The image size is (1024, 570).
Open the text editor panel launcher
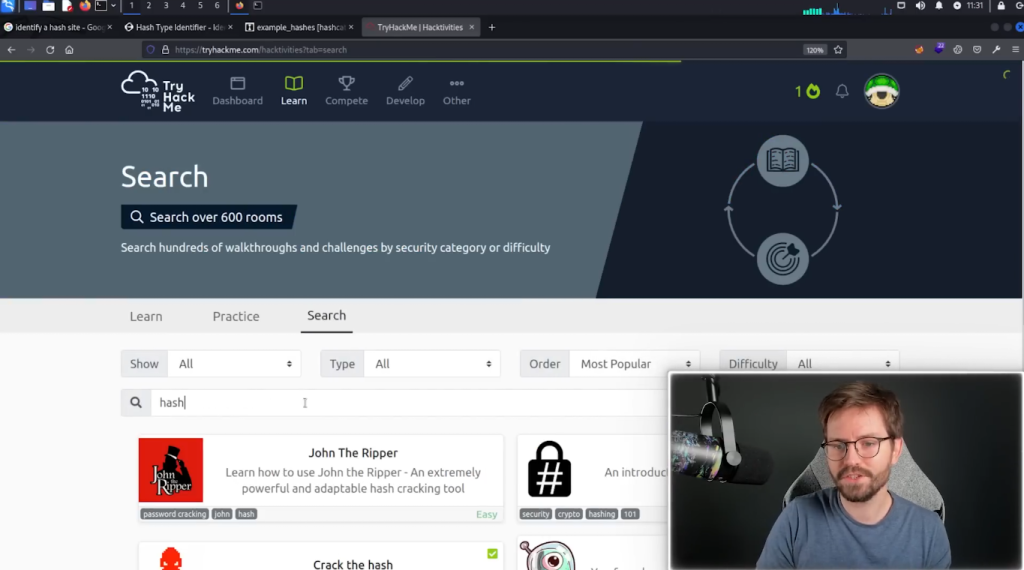point(67,6)
